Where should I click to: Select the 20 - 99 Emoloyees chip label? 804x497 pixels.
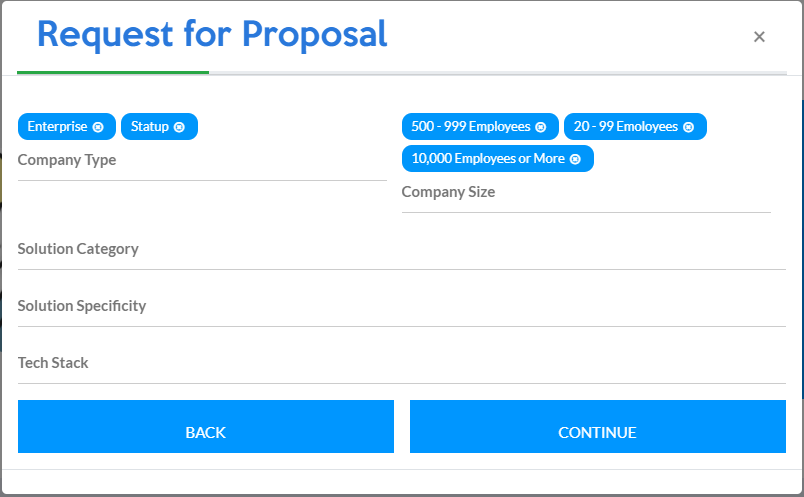click(x=626, y=127)
